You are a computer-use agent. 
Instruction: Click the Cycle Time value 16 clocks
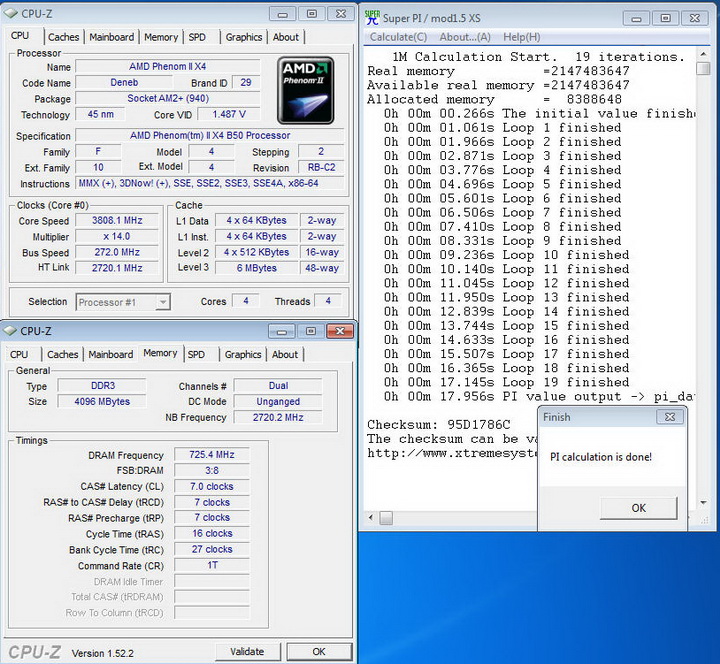(x=212, y=534)
